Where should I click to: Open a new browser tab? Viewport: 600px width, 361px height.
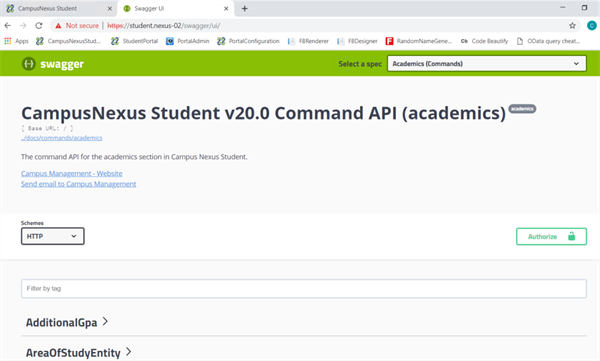(x=245, y=8)
